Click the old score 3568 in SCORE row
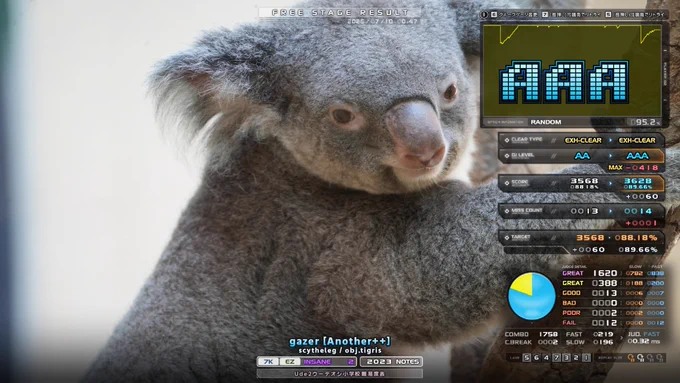The image size is (680, 383). 584,181
